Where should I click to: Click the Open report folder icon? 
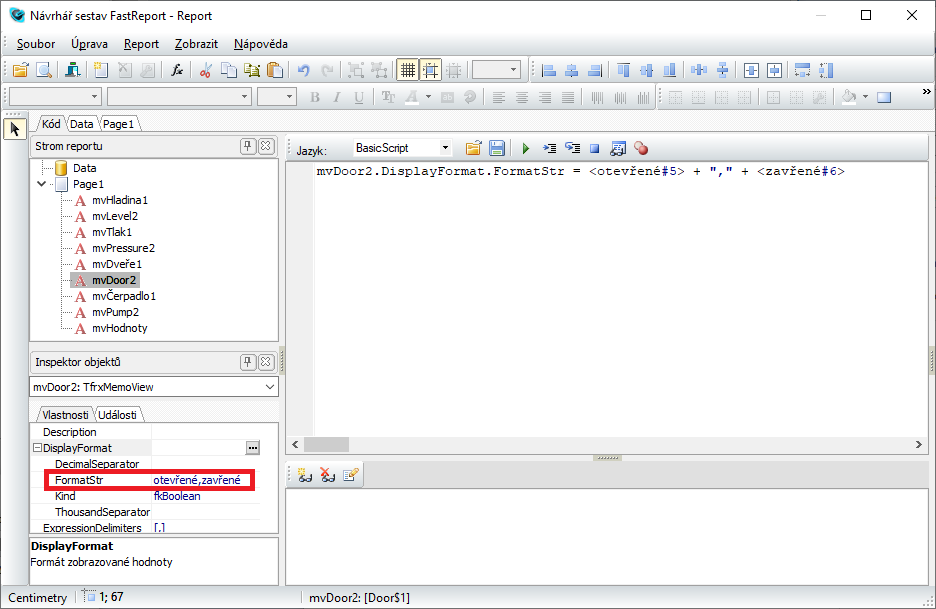click(20, 70)
